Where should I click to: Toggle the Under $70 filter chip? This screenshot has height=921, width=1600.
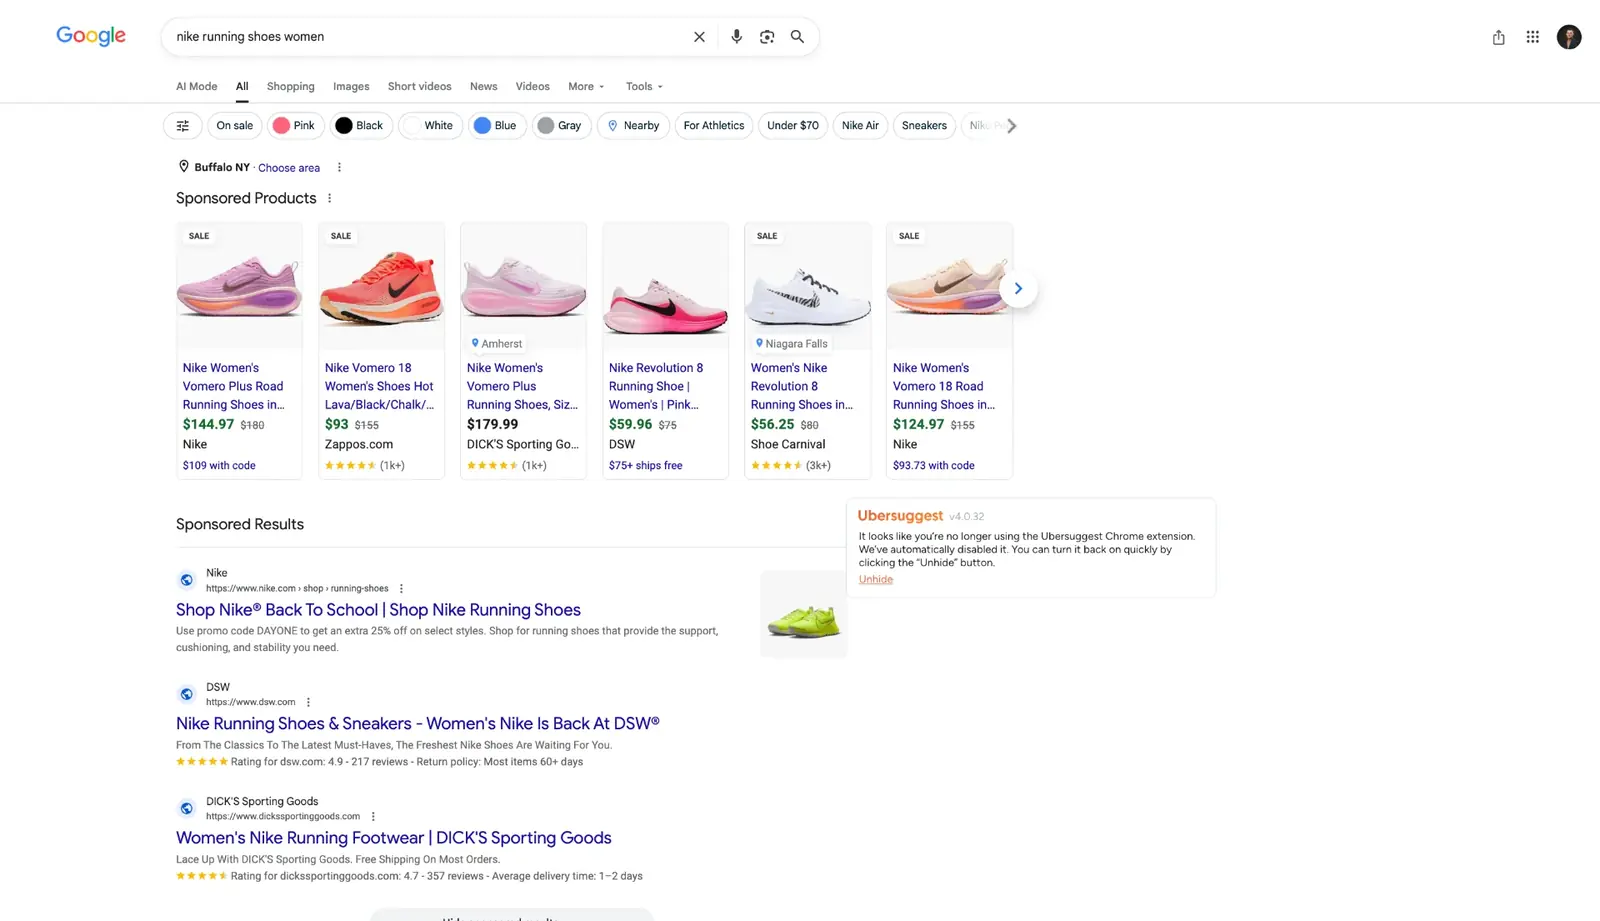[x=793, y=126]
